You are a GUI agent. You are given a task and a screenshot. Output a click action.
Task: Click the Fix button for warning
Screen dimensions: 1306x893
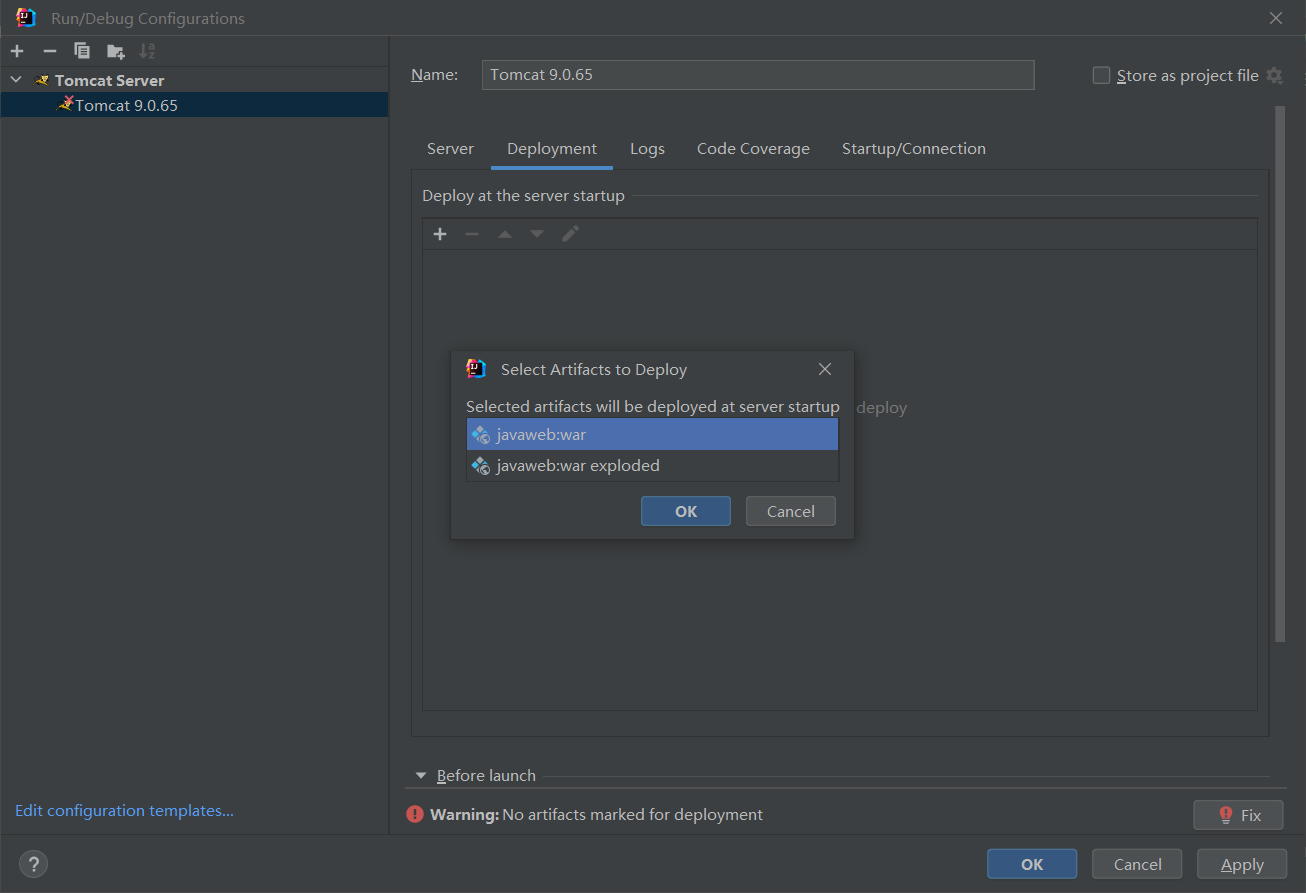pos(1238,815)
